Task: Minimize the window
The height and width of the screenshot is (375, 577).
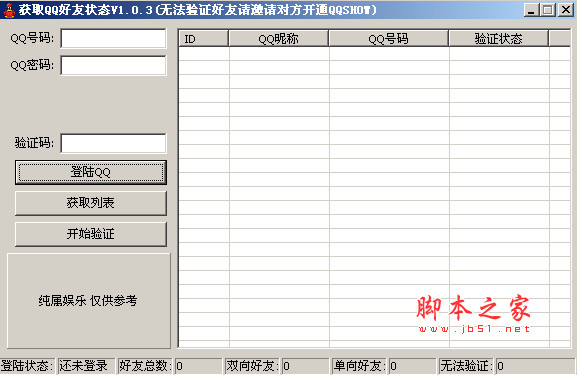Action: 531,10
